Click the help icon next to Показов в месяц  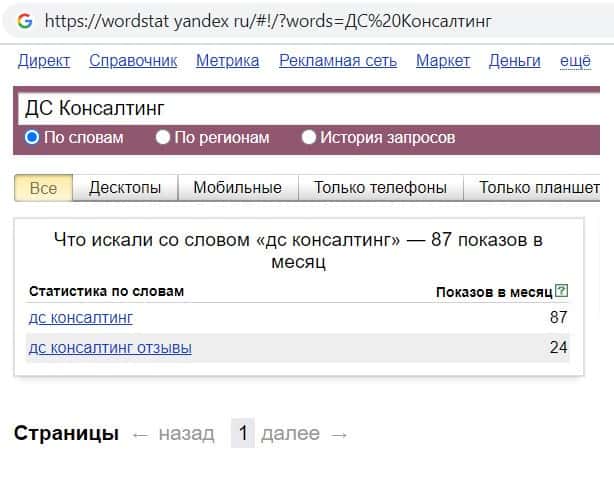[x=562, y=291]
